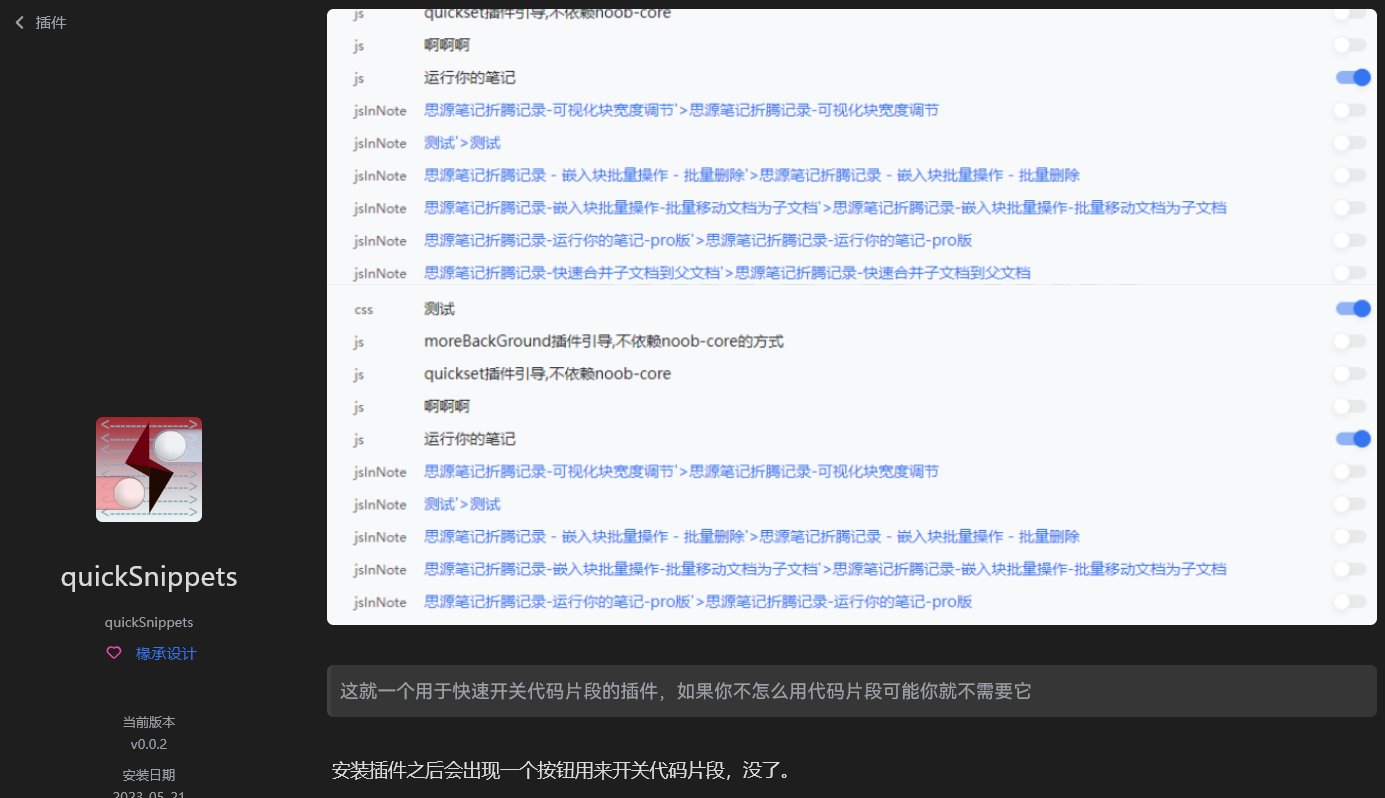
Task: Click the quickSnippets plugin logo
Action: pyautogui.click(x=148, y=469)
